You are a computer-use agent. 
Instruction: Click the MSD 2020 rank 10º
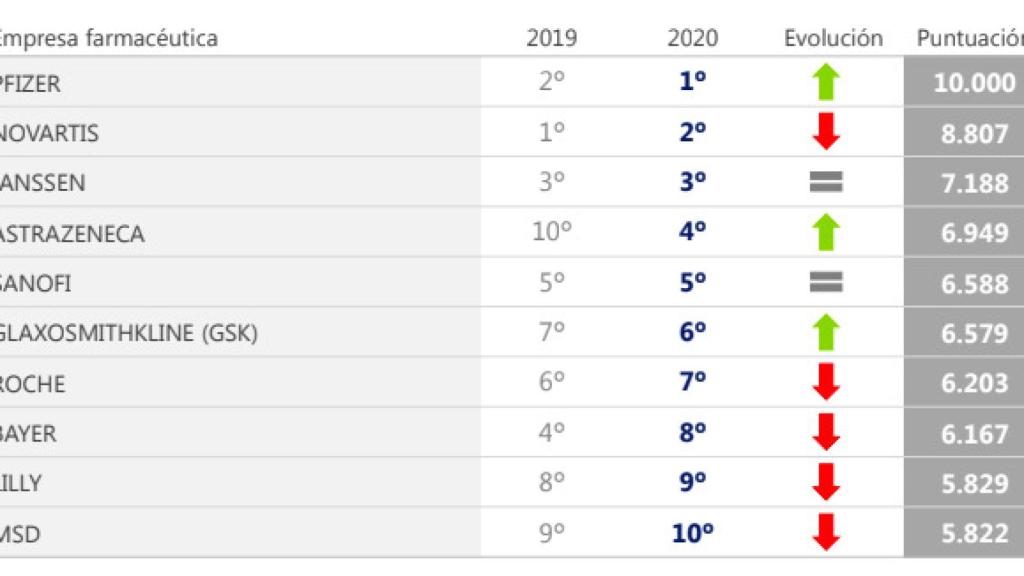(692, 533)
